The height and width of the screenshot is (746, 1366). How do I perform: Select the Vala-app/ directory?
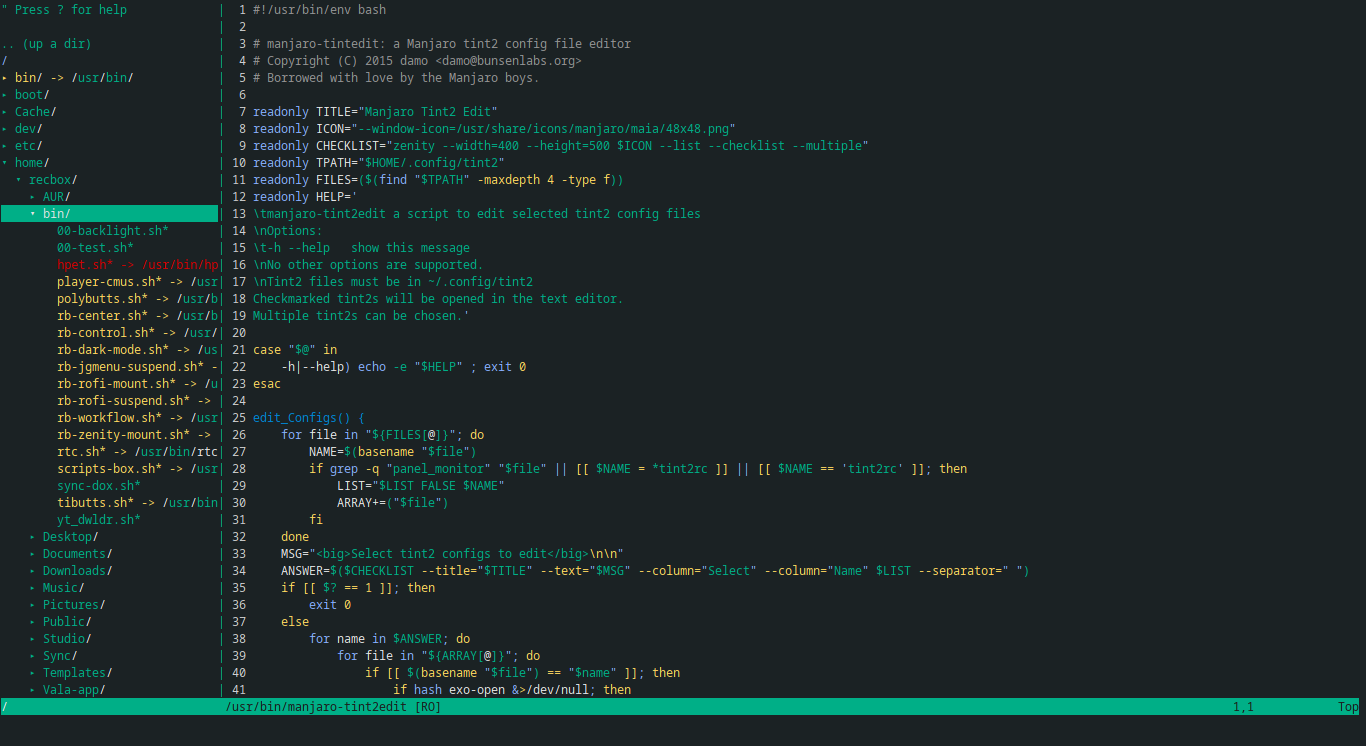click(73, 690)
